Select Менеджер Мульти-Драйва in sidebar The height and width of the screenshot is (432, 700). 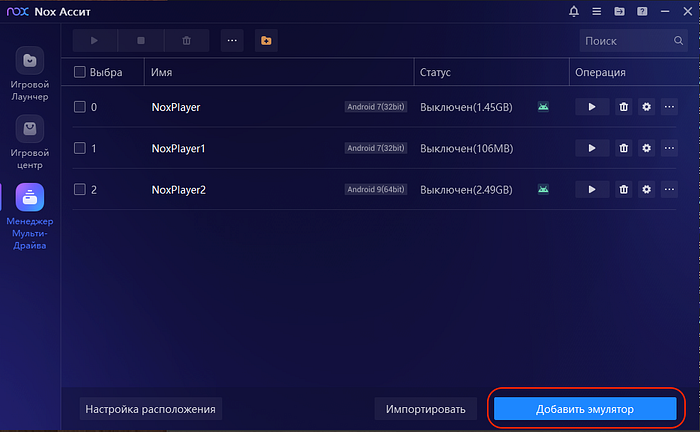coord(30,217)
